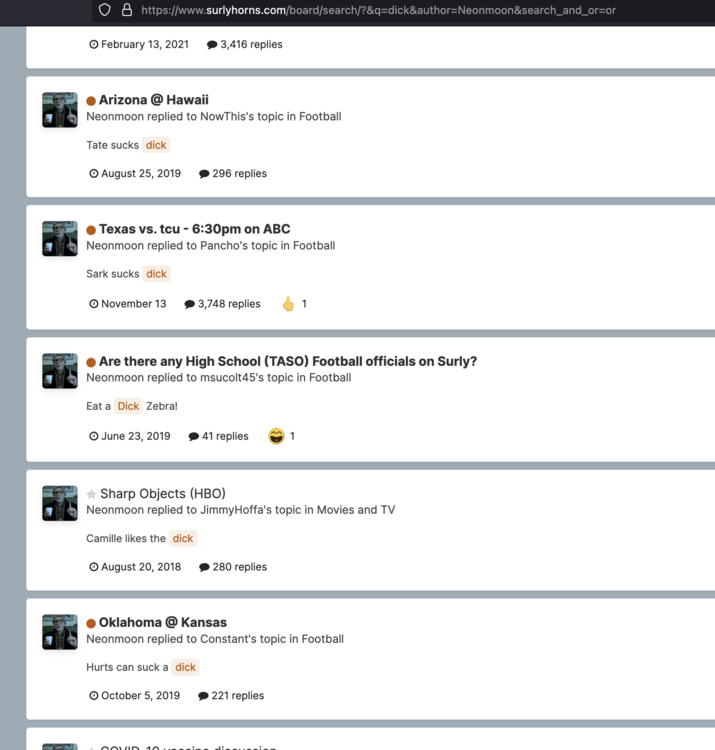Viewport: 715px width, 750px height.
Task: Click the middle finger reaction on Texas vs. tcu post
Action: [288, 304]
